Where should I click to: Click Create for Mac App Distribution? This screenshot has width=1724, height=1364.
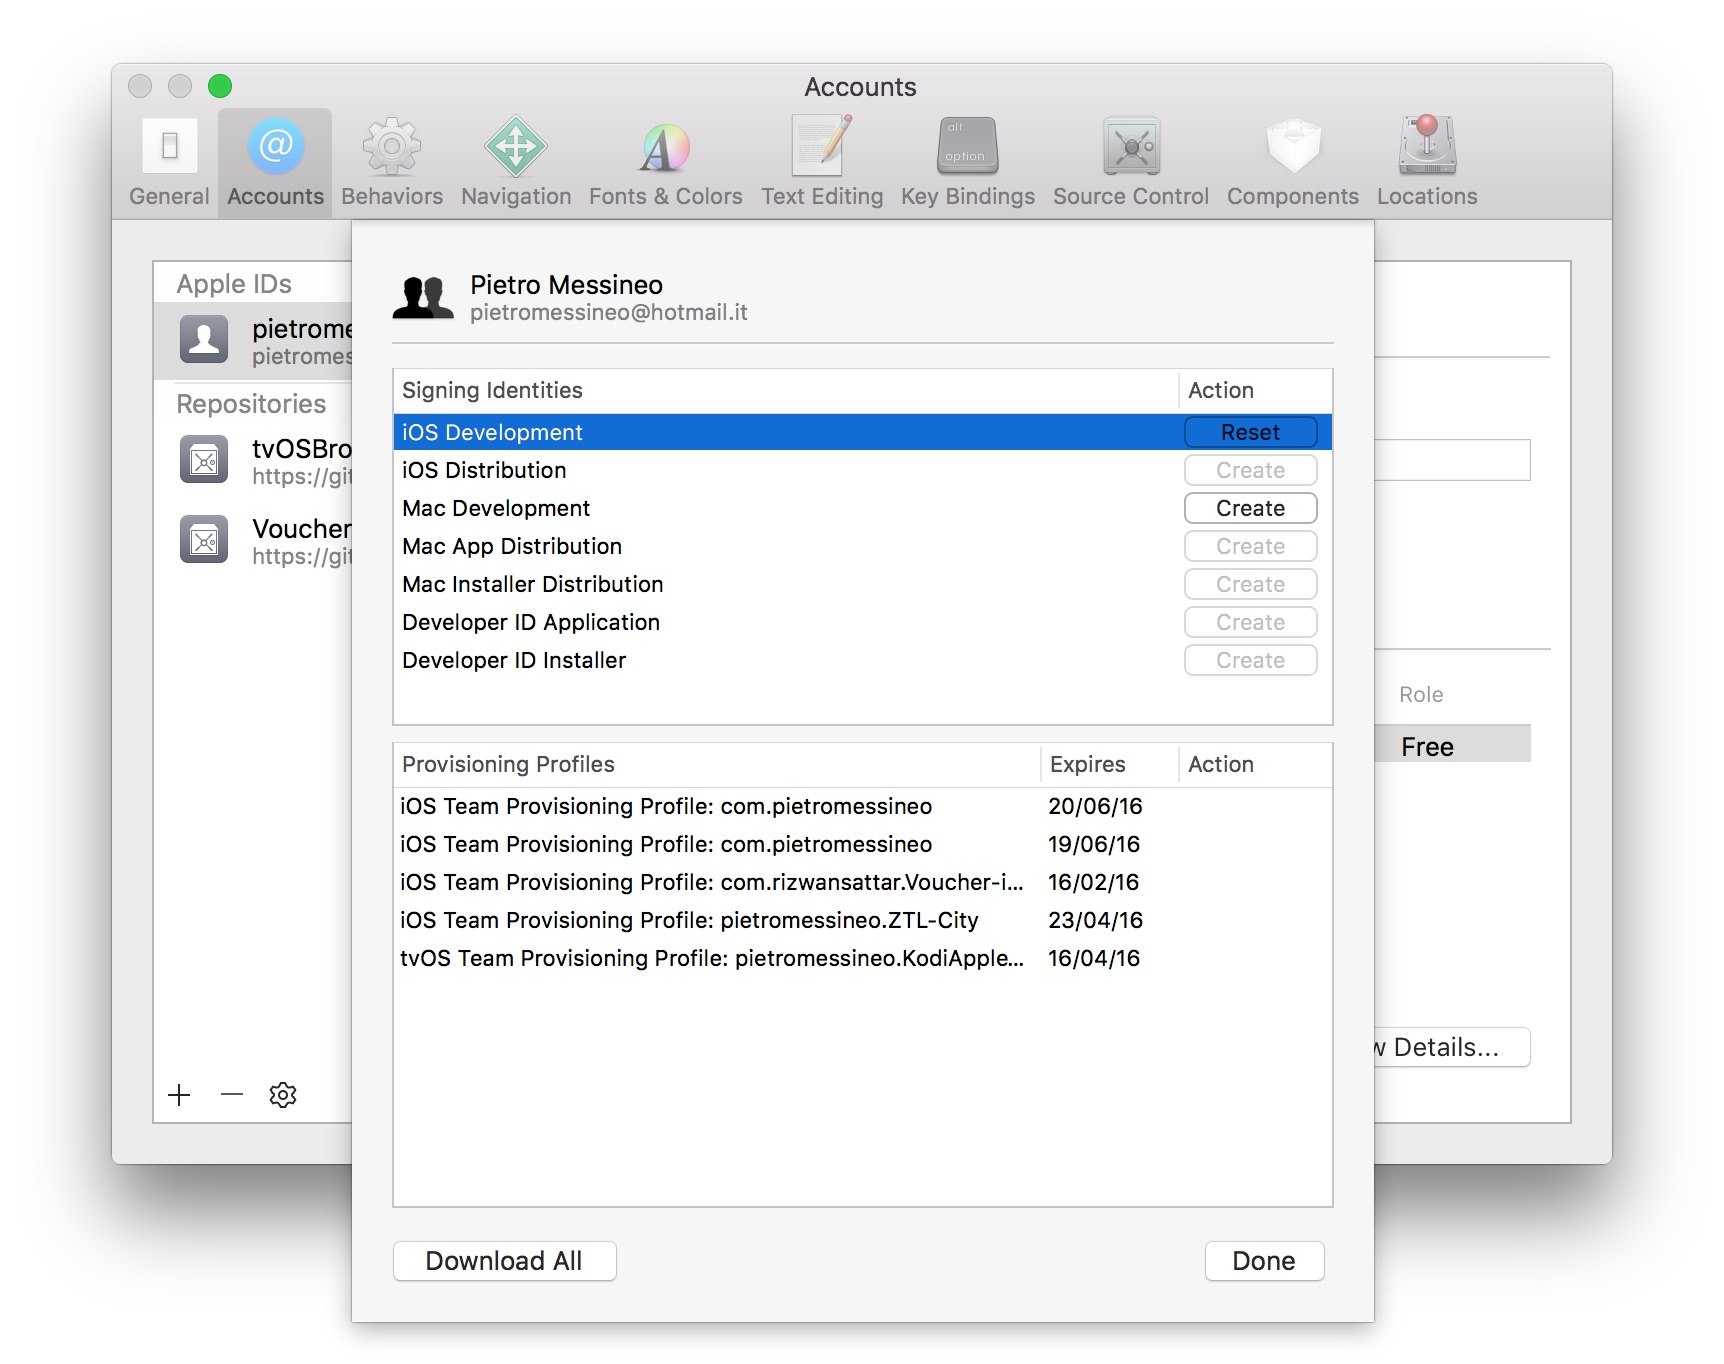[1250, 546]
